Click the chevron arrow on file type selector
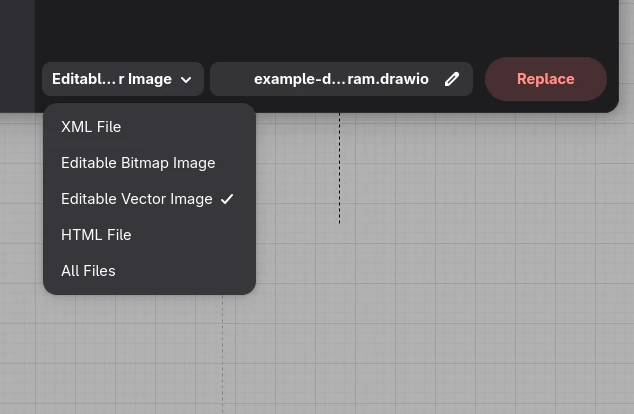The height and width of the screenshot is (414, 634). (x=186, y=80)
